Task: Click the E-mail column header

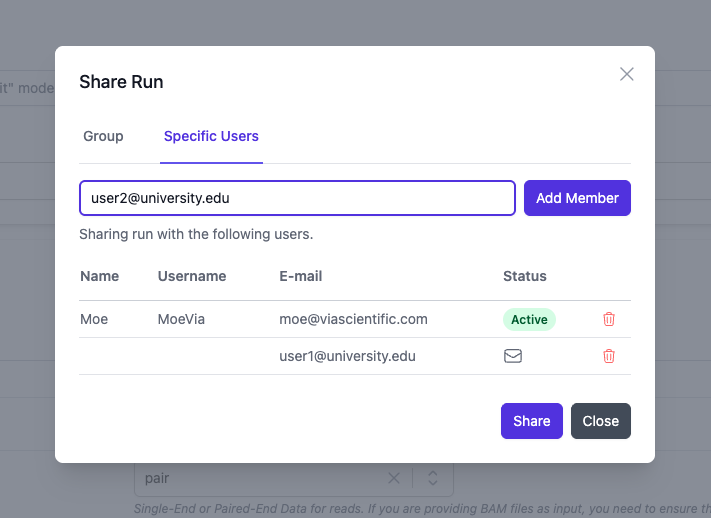Action: point(301,276)
